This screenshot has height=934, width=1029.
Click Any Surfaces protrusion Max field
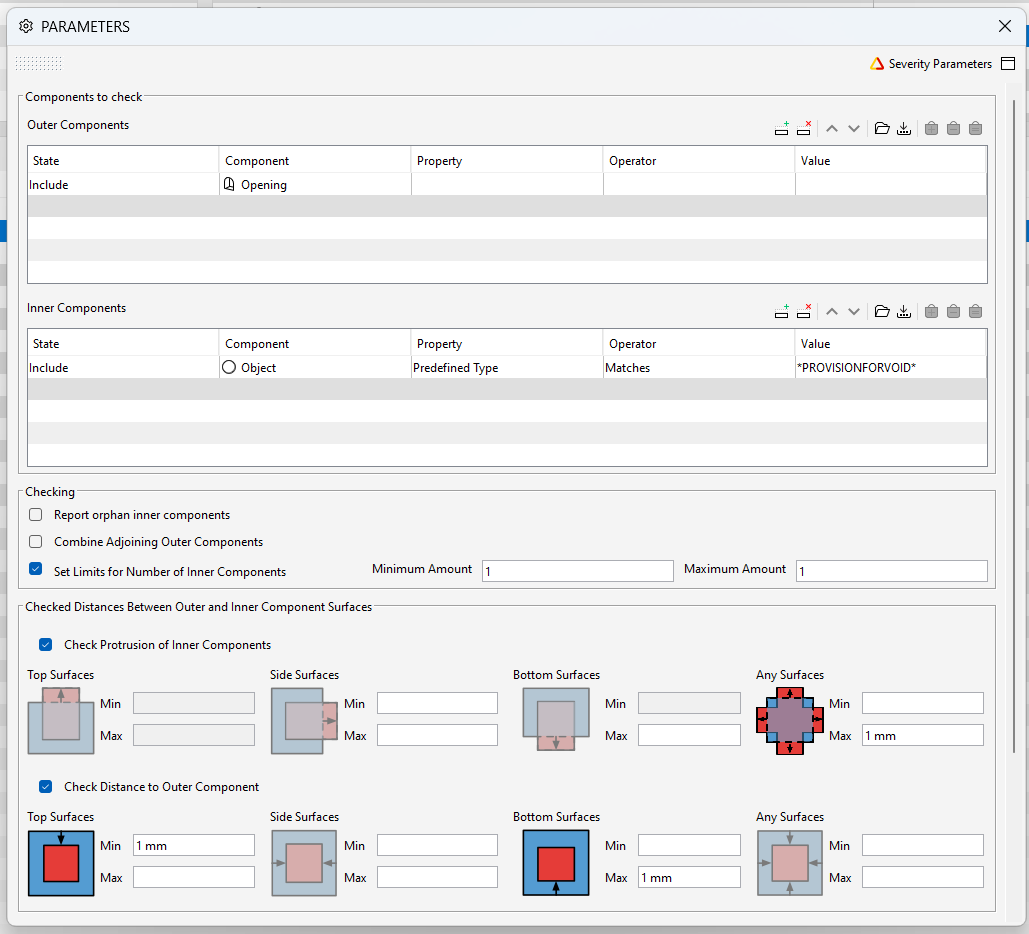[x=923, y=735]
